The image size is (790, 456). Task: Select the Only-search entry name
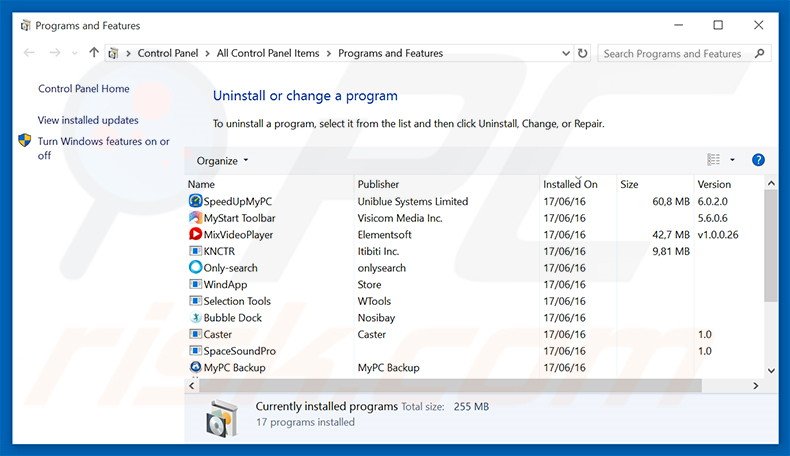point(230,268)
